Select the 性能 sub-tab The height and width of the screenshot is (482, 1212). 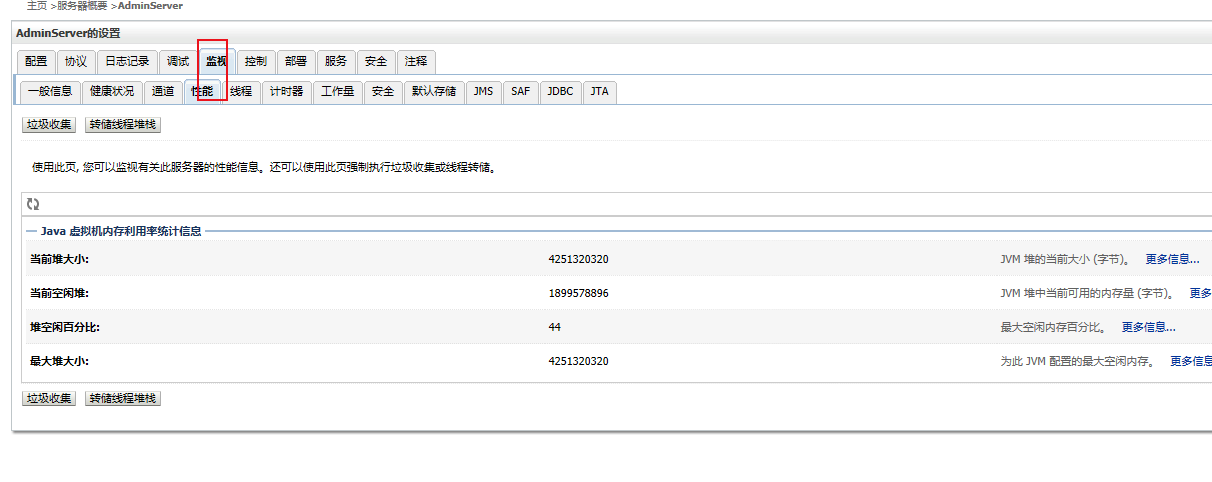click(x=202, y=92)
